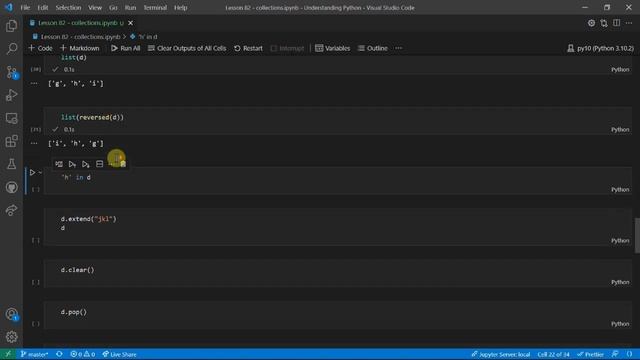Add a new Markdown cell
Viewport: 640px width, 360px height.
(x=80, y=48)
